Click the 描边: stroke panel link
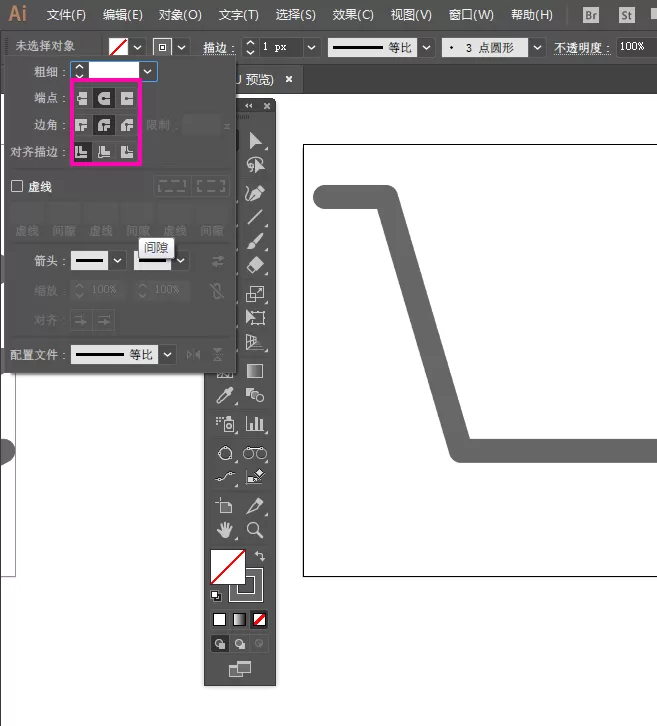 (x=219, y=48)
